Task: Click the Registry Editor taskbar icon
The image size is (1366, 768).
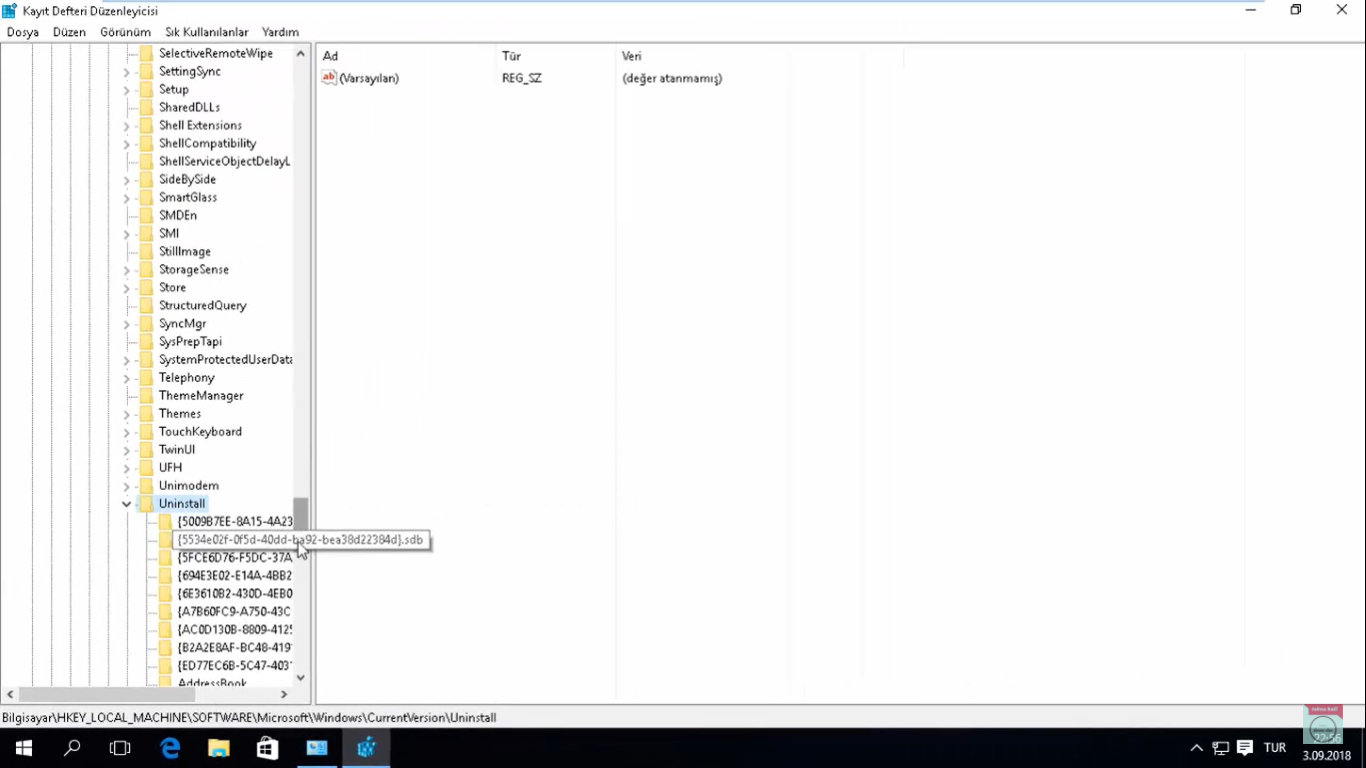Action: pos(366,748)
